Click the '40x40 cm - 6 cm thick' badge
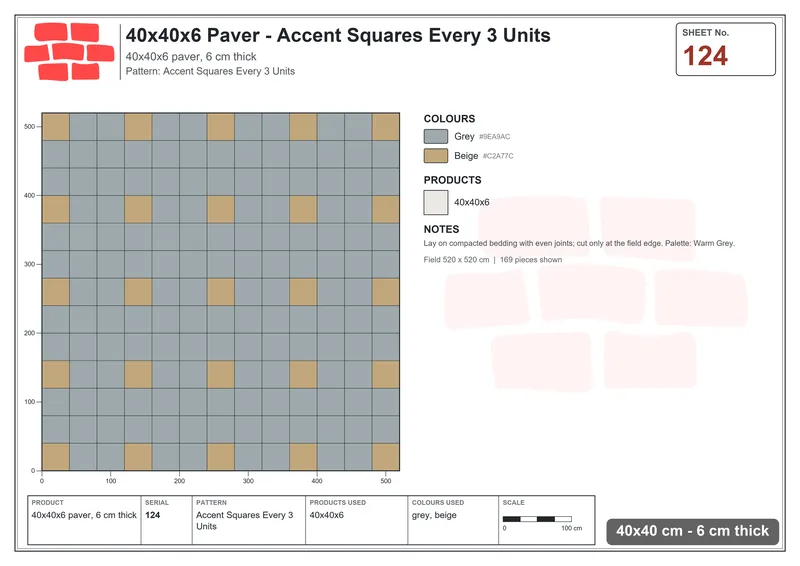 692,531
